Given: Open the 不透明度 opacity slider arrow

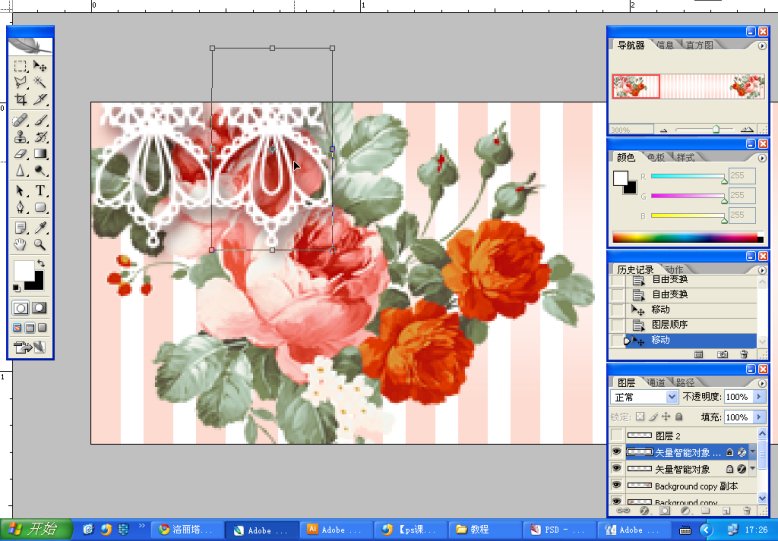Looking at the screenshot, I should click(x=759, y=397).
